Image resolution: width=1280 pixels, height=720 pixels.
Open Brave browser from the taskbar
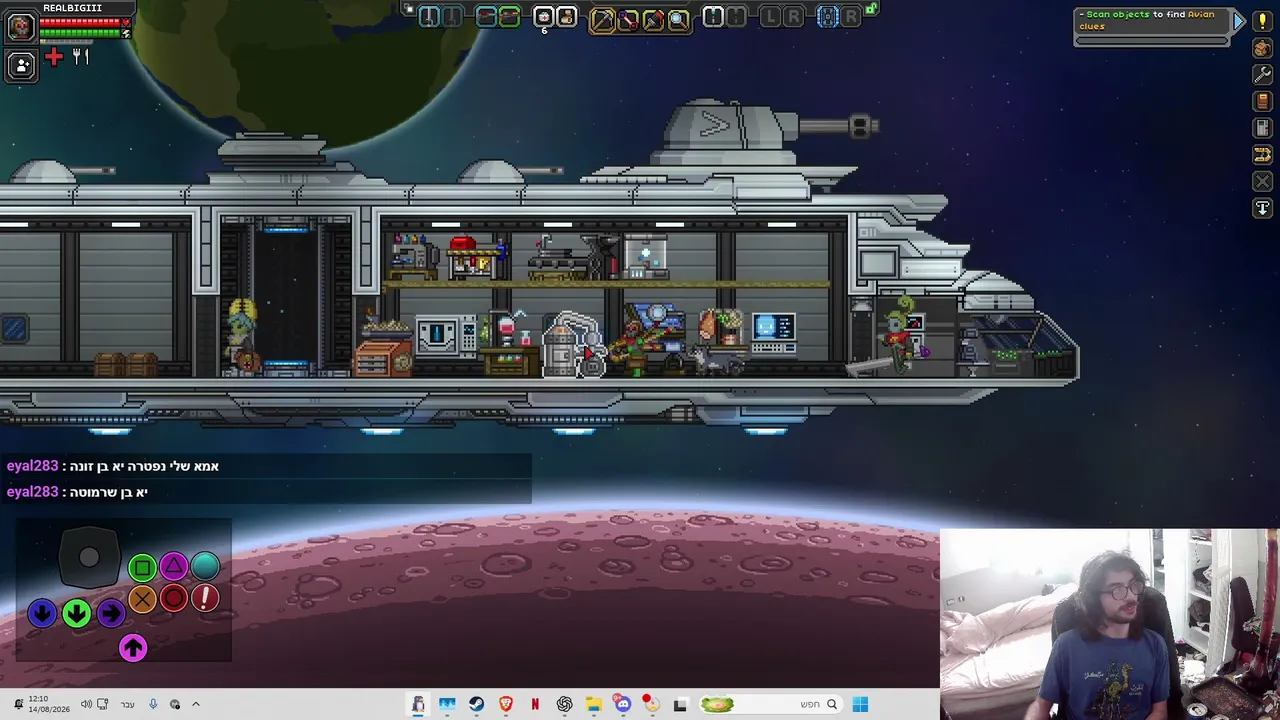505,704
